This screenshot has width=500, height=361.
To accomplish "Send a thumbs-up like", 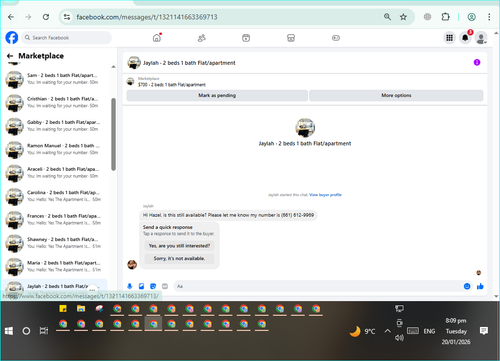I will [480, 286].
